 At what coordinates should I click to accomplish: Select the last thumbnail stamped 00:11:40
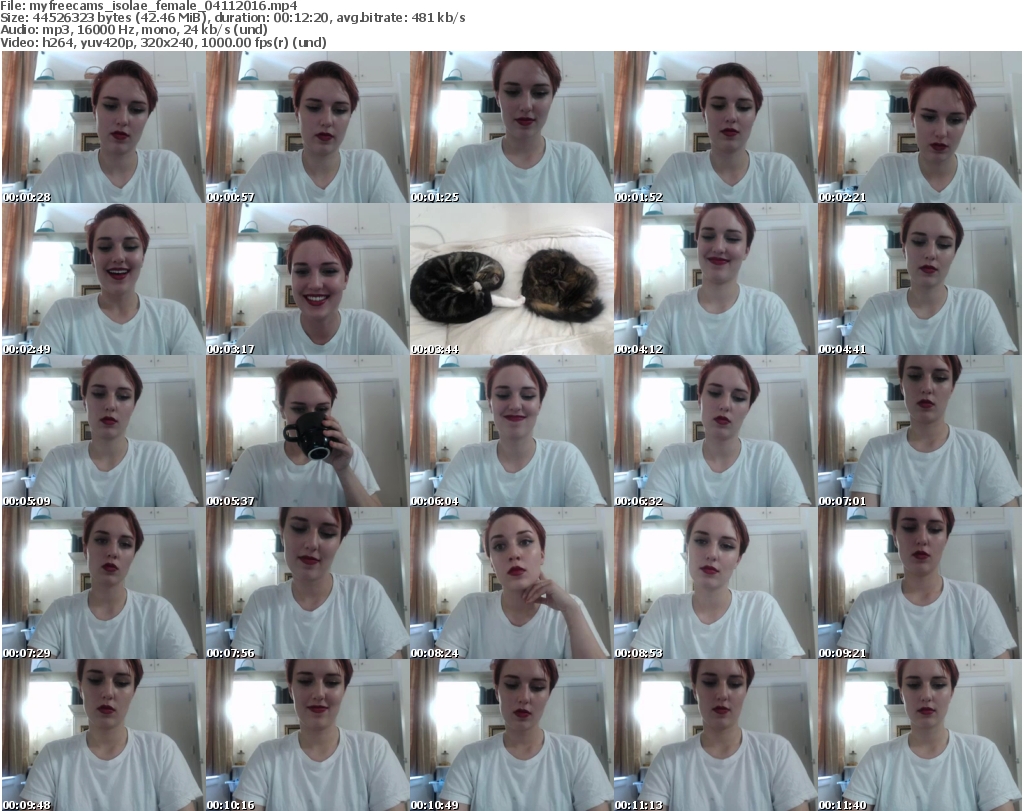[x=920, y=735]
